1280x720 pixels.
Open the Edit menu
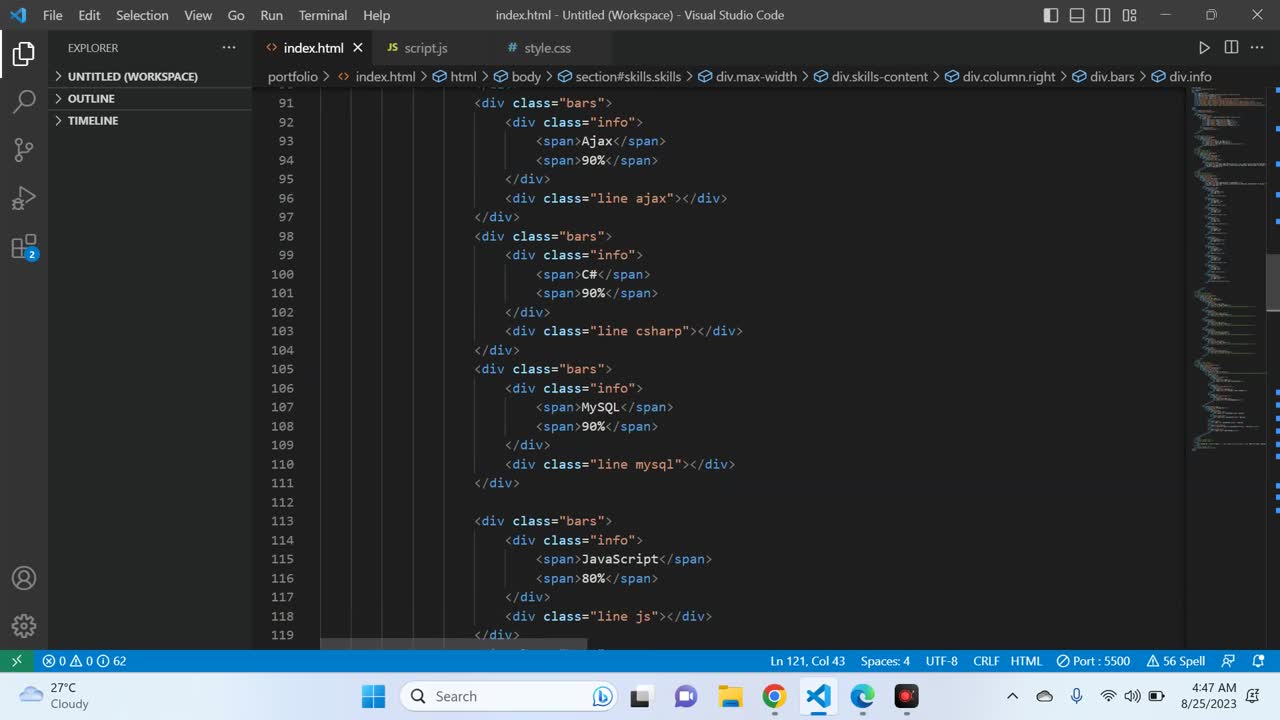[x=89, y=15]
